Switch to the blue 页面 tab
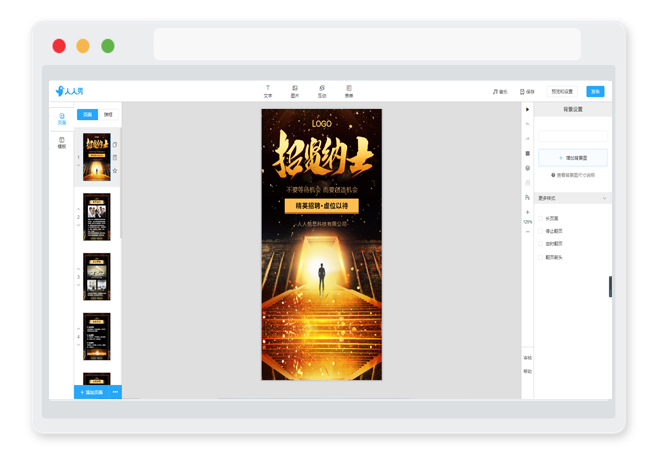Viewport: 660px width, 460px height. click(88, 114)
